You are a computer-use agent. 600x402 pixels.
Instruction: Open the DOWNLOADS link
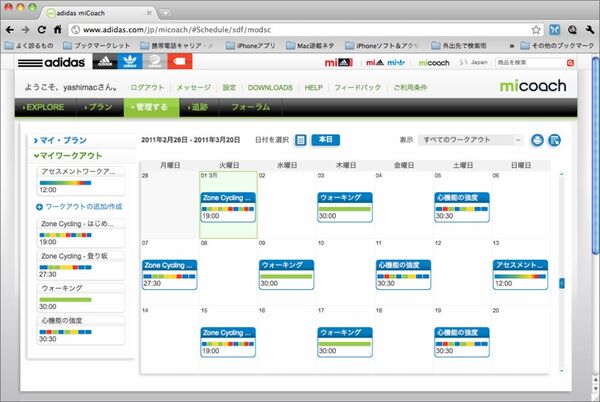(x=270, y=88)
